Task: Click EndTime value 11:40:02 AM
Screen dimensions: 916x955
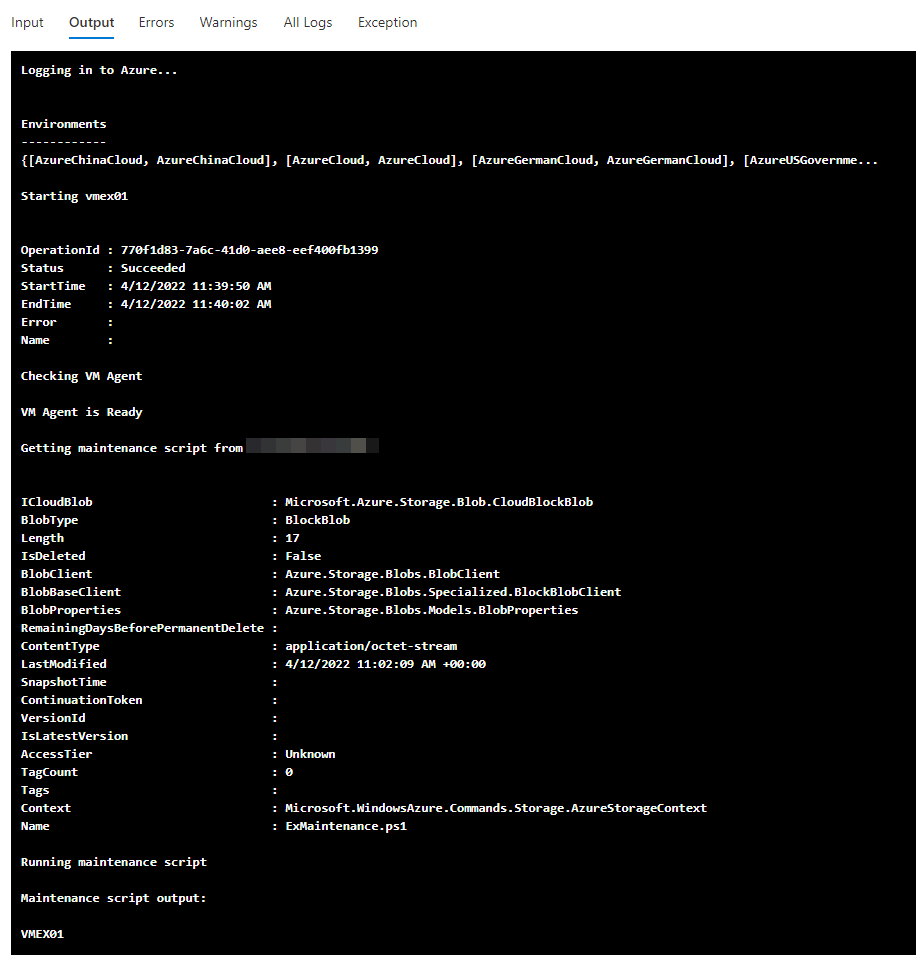Action: tap(196, 304)
